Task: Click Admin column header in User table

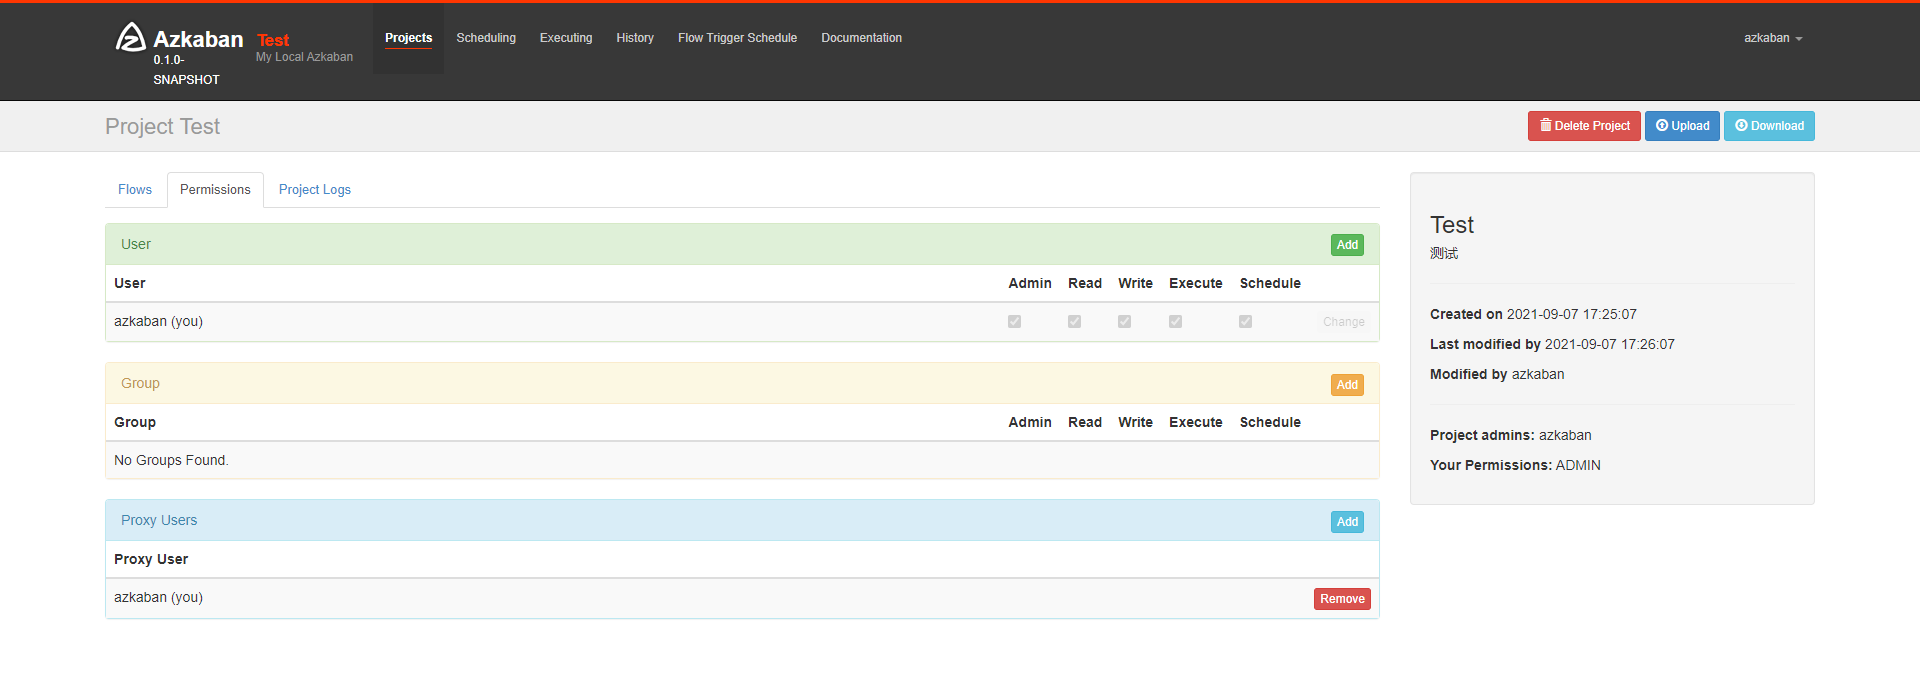Action: (x=1030, y=283)
